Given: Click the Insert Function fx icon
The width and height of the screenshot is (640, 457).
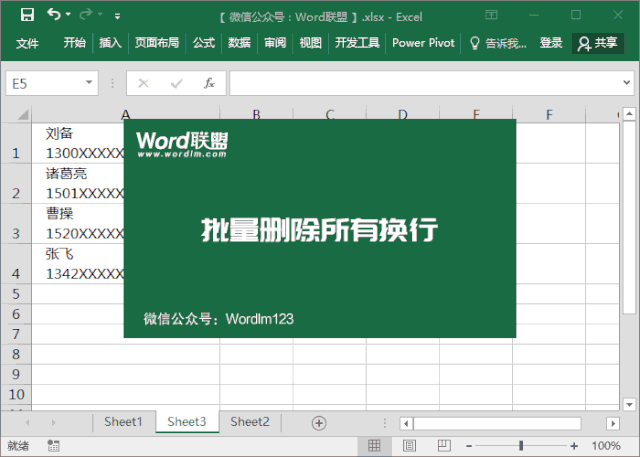Looking at the screenshot, I should pos(209,83).
